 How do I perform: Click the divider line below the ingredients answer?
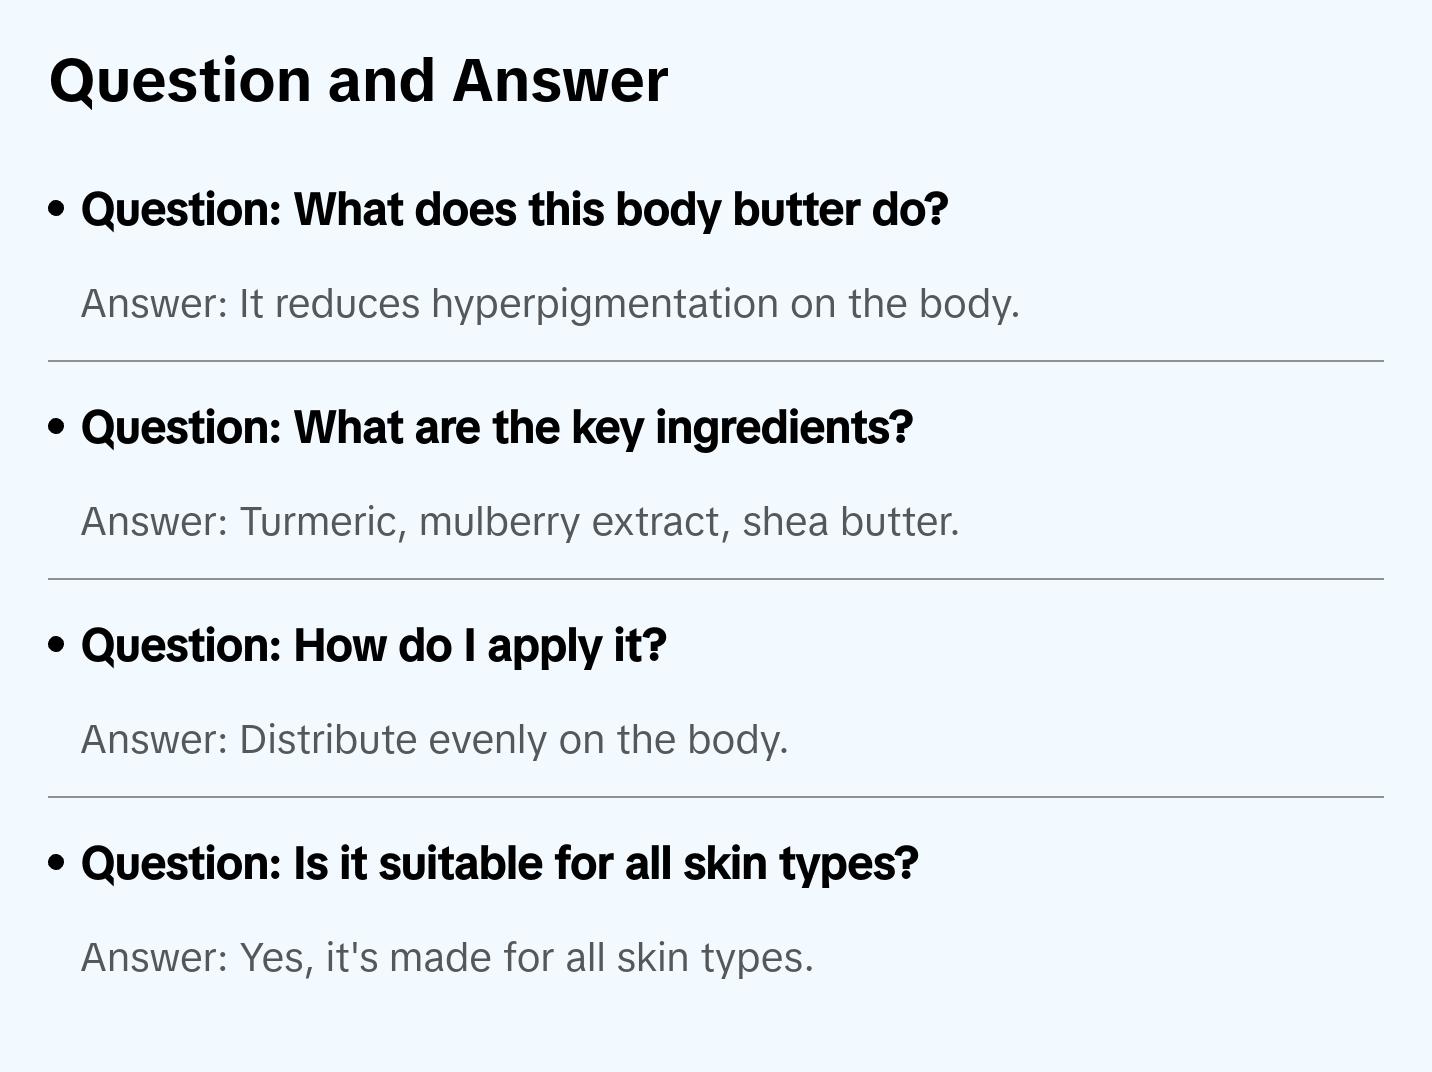point(716,579)
